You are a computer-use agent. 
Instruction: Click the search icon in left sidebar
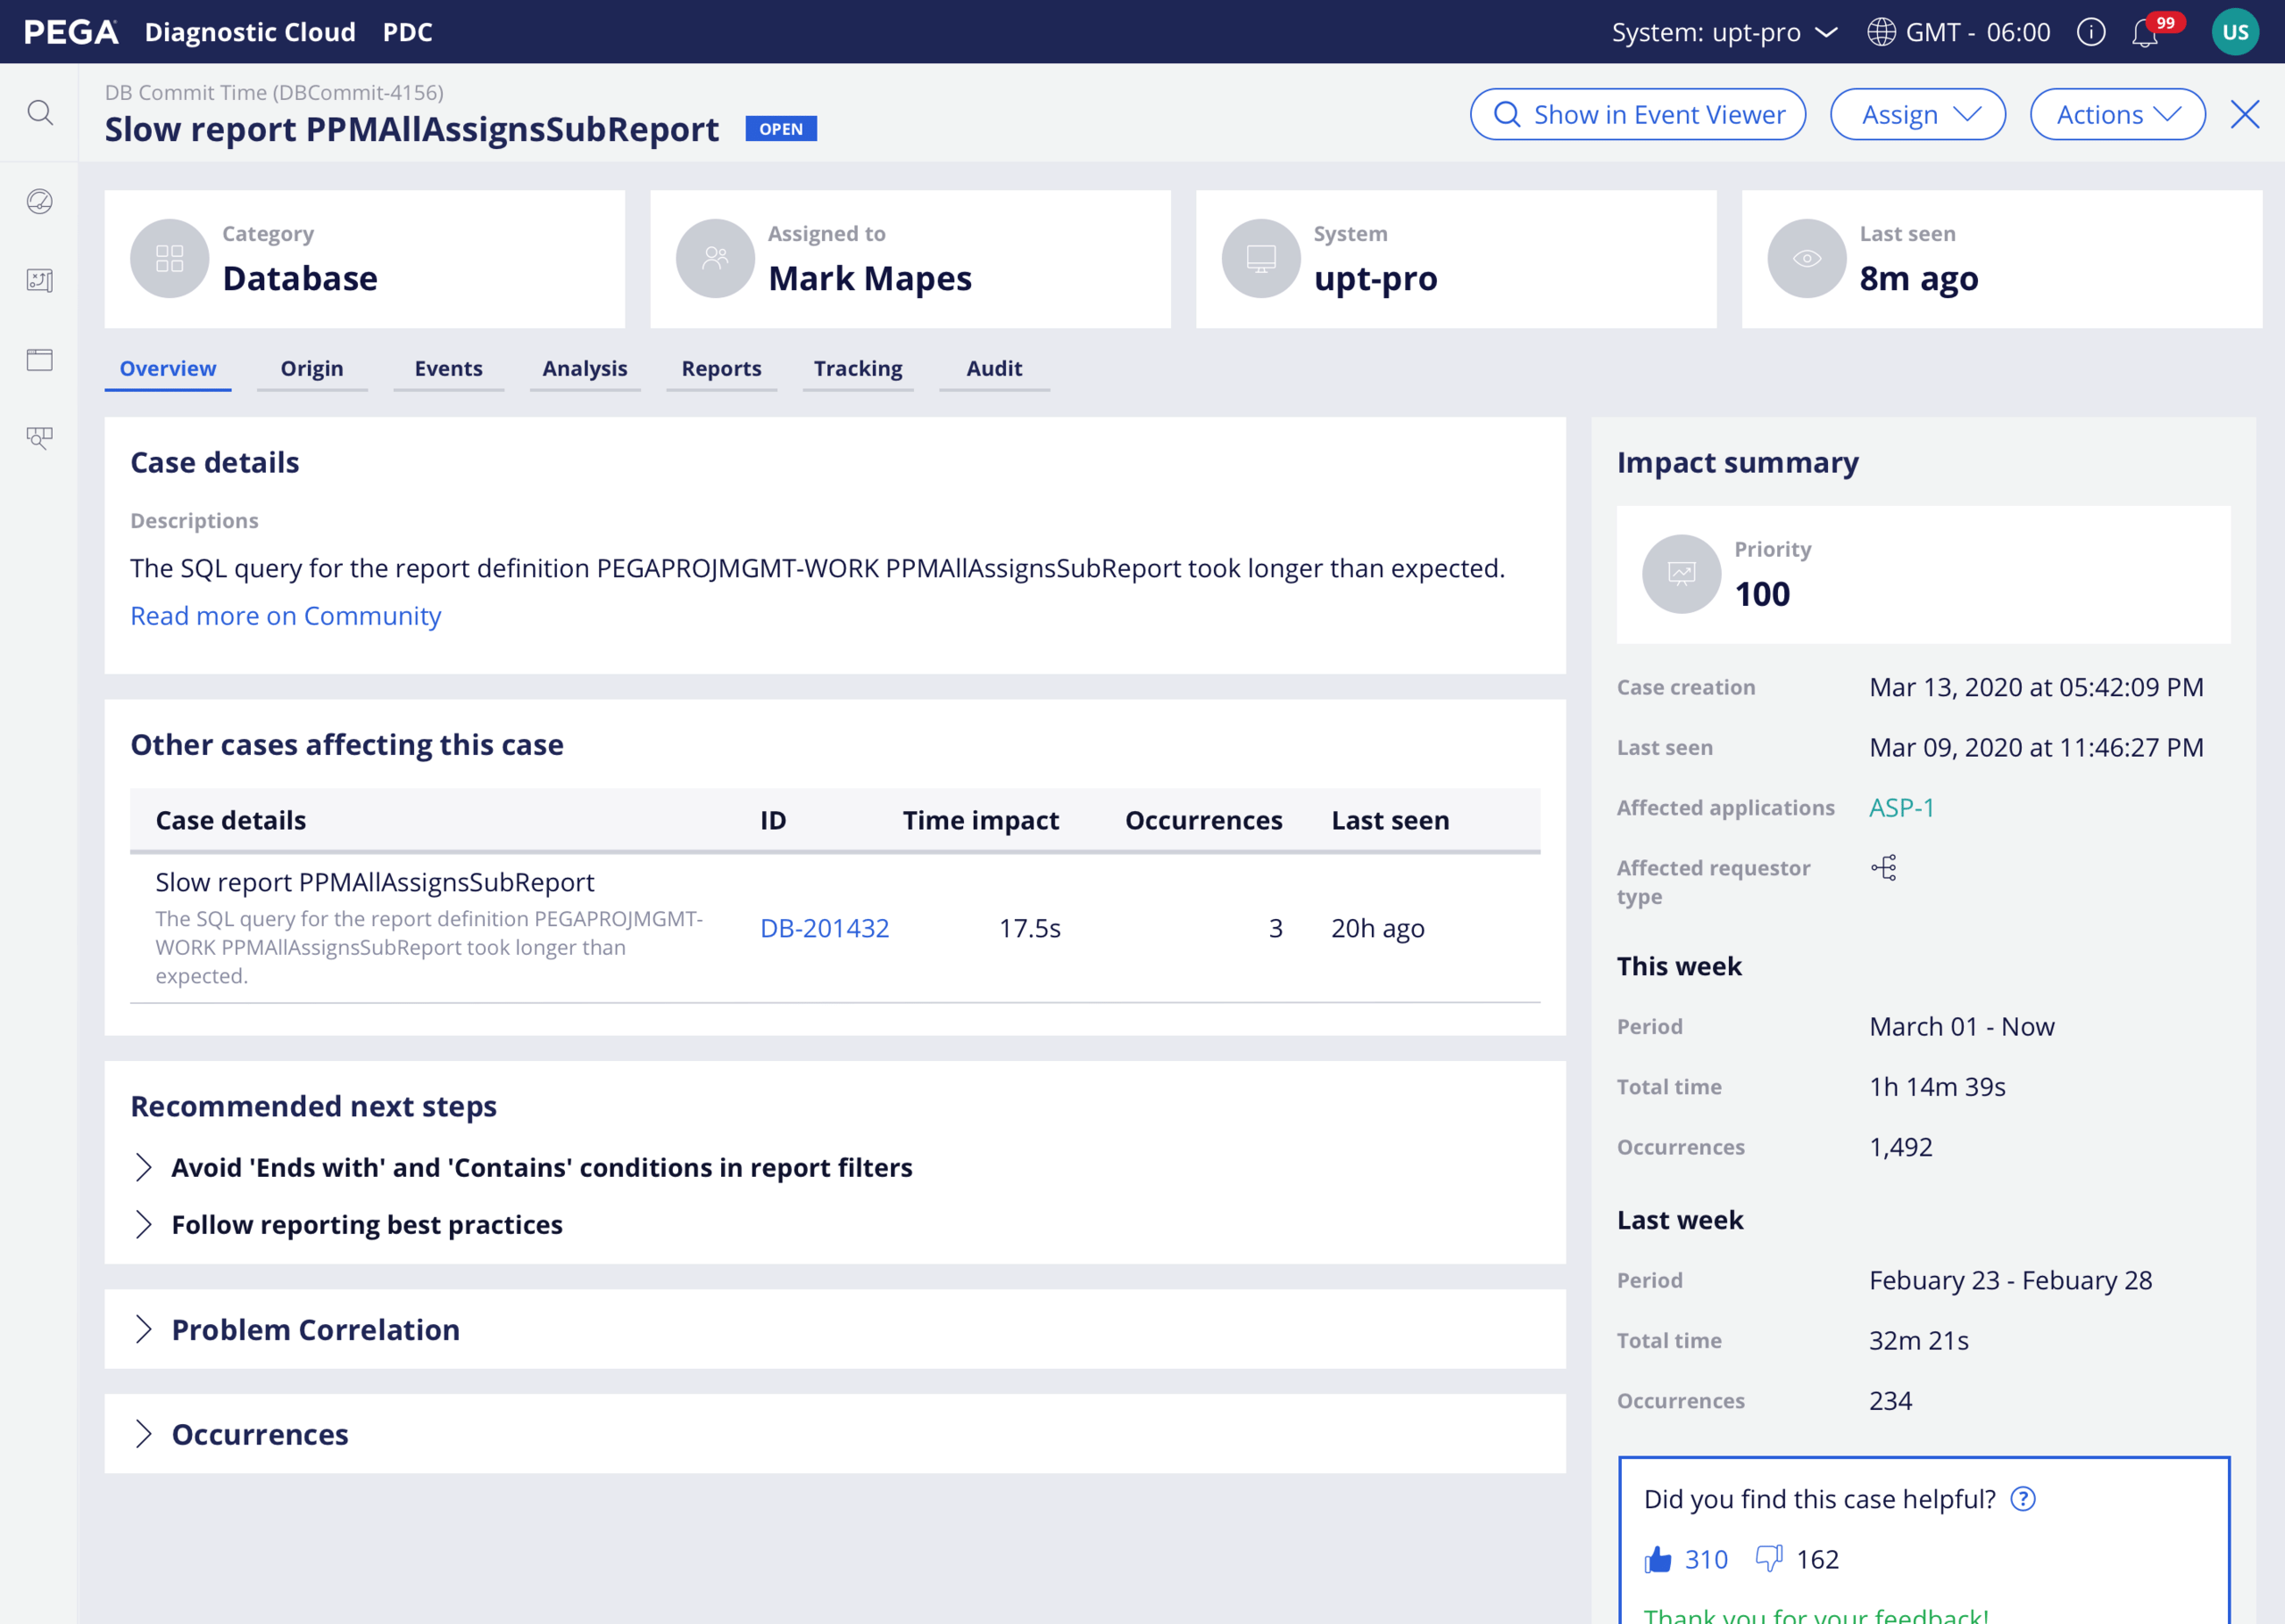pos(40,112)
